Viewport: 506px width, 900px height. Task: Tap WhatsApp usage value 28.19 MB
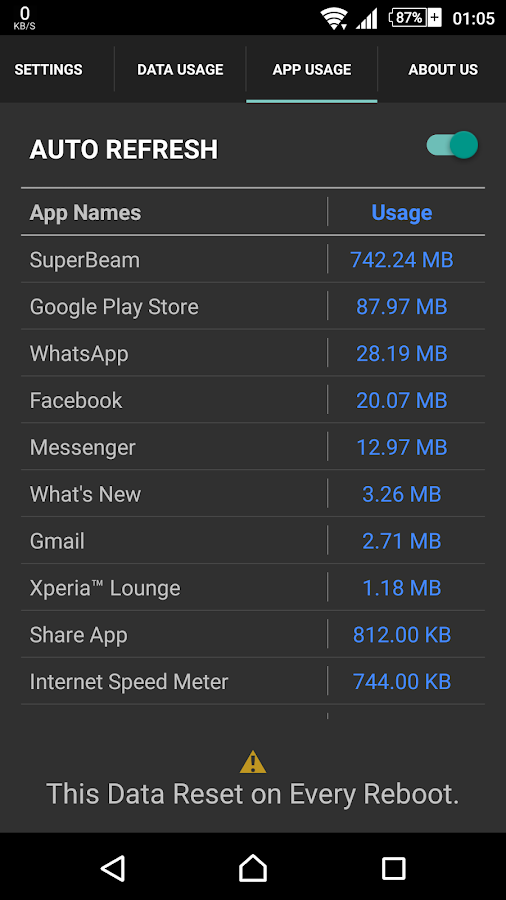402,354
